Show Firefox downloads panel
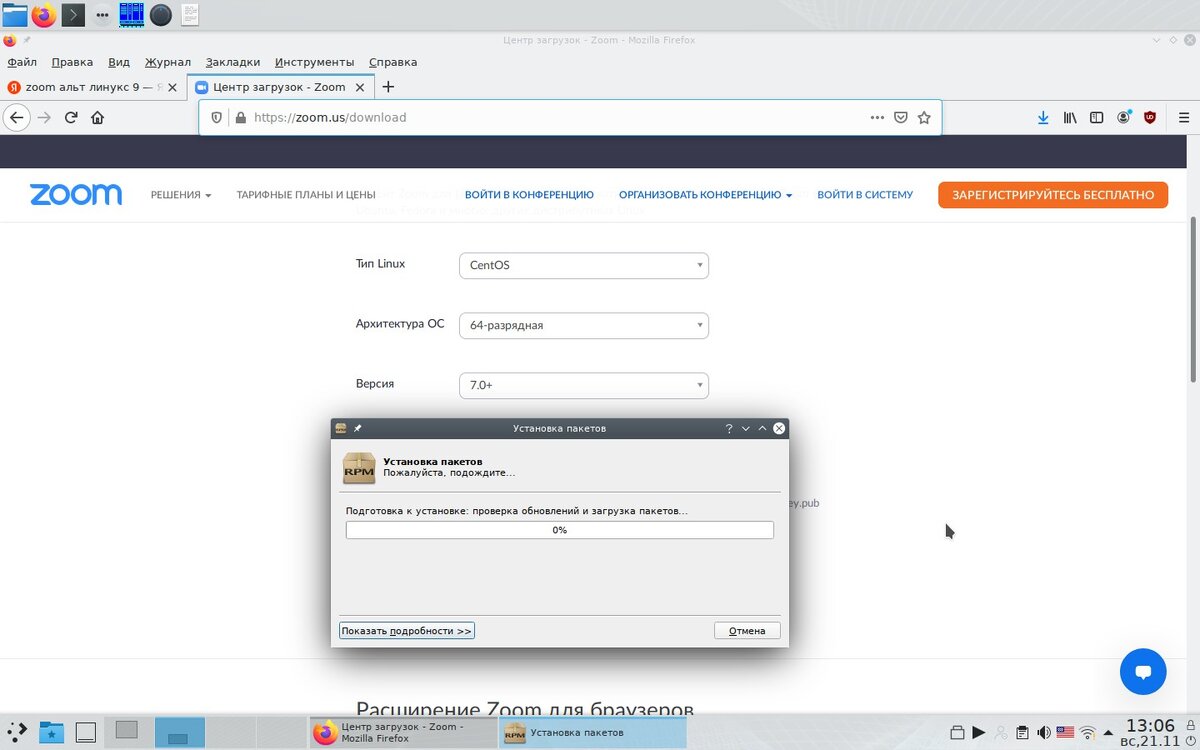Screen dimensions: 1200x750 (1043, 117)
